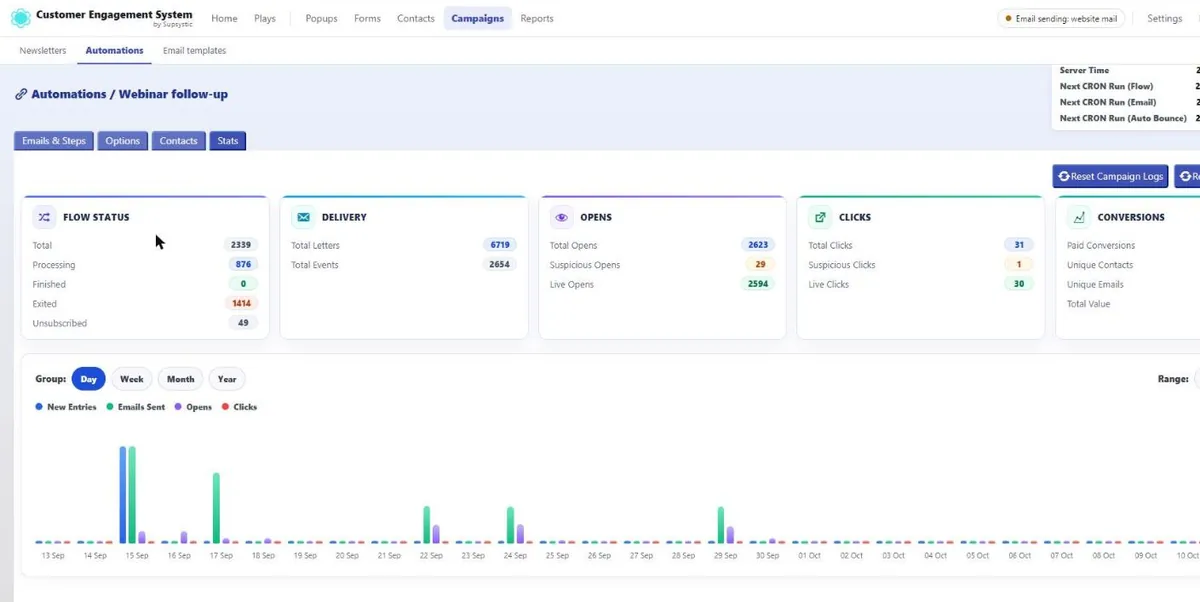Group the chart by Week
Screen dimensions: 1200x602
132,379
